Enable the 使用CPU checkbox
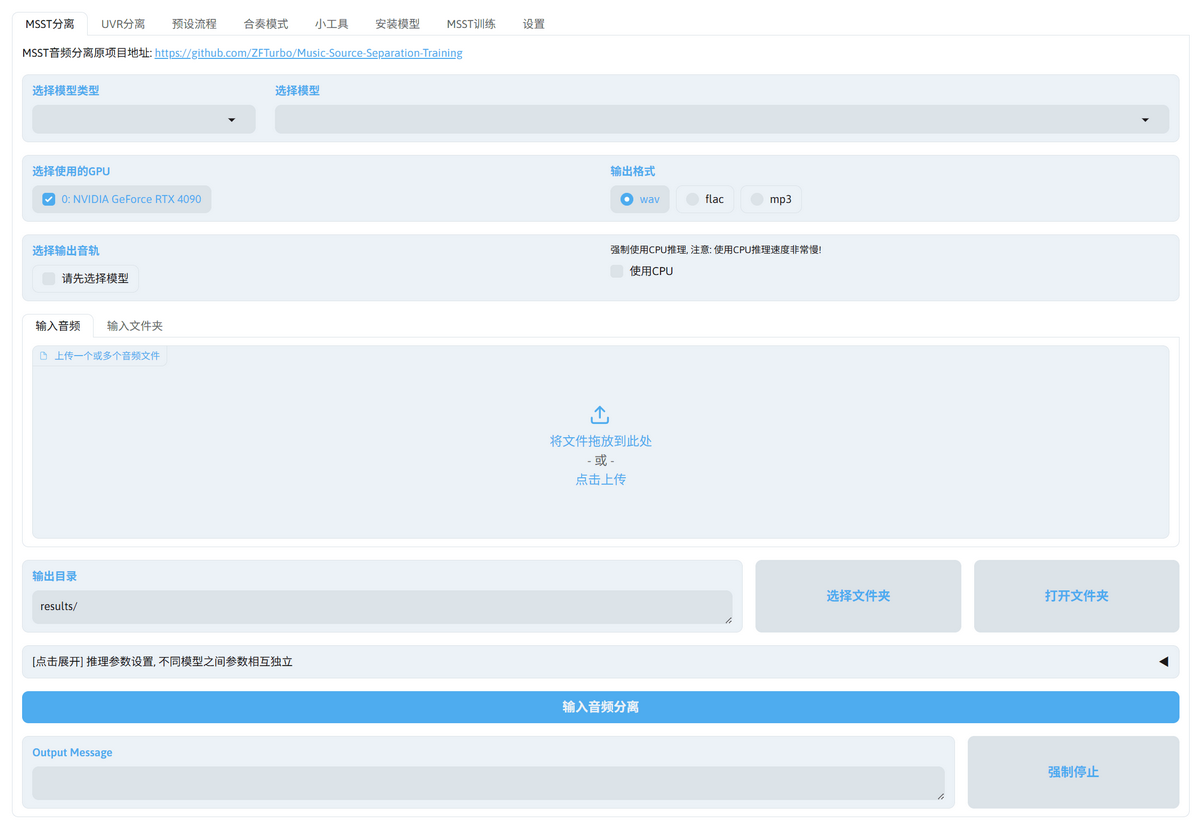This screenshot has height=828, width=1200. 617,271
